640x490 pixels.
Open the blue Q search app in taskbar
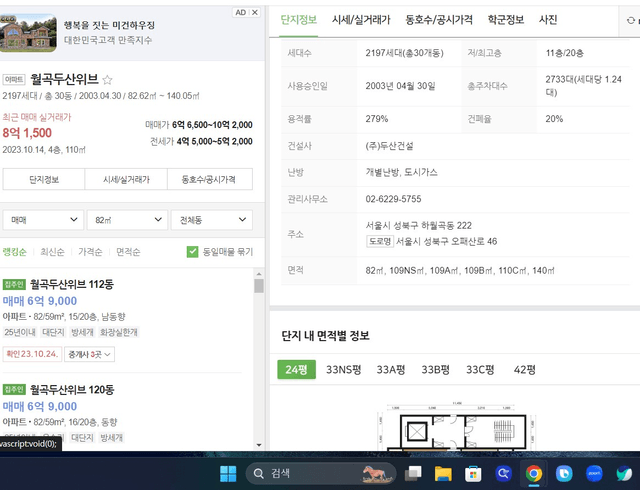click(504, 474)
